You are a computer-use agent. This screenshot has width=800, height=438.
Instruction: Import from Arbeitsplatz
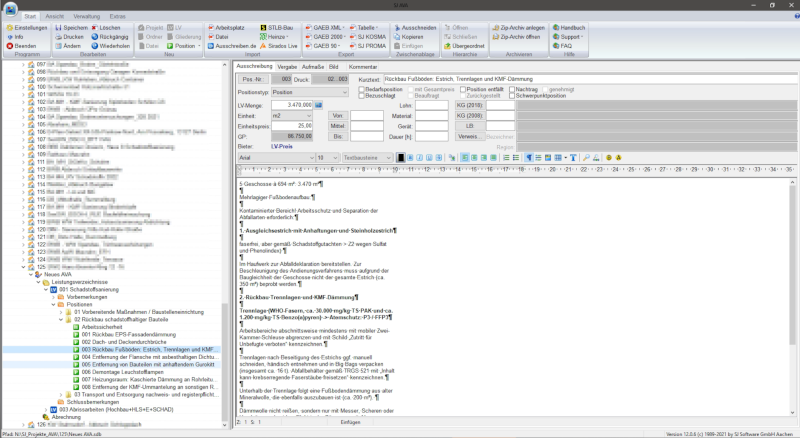226,28
